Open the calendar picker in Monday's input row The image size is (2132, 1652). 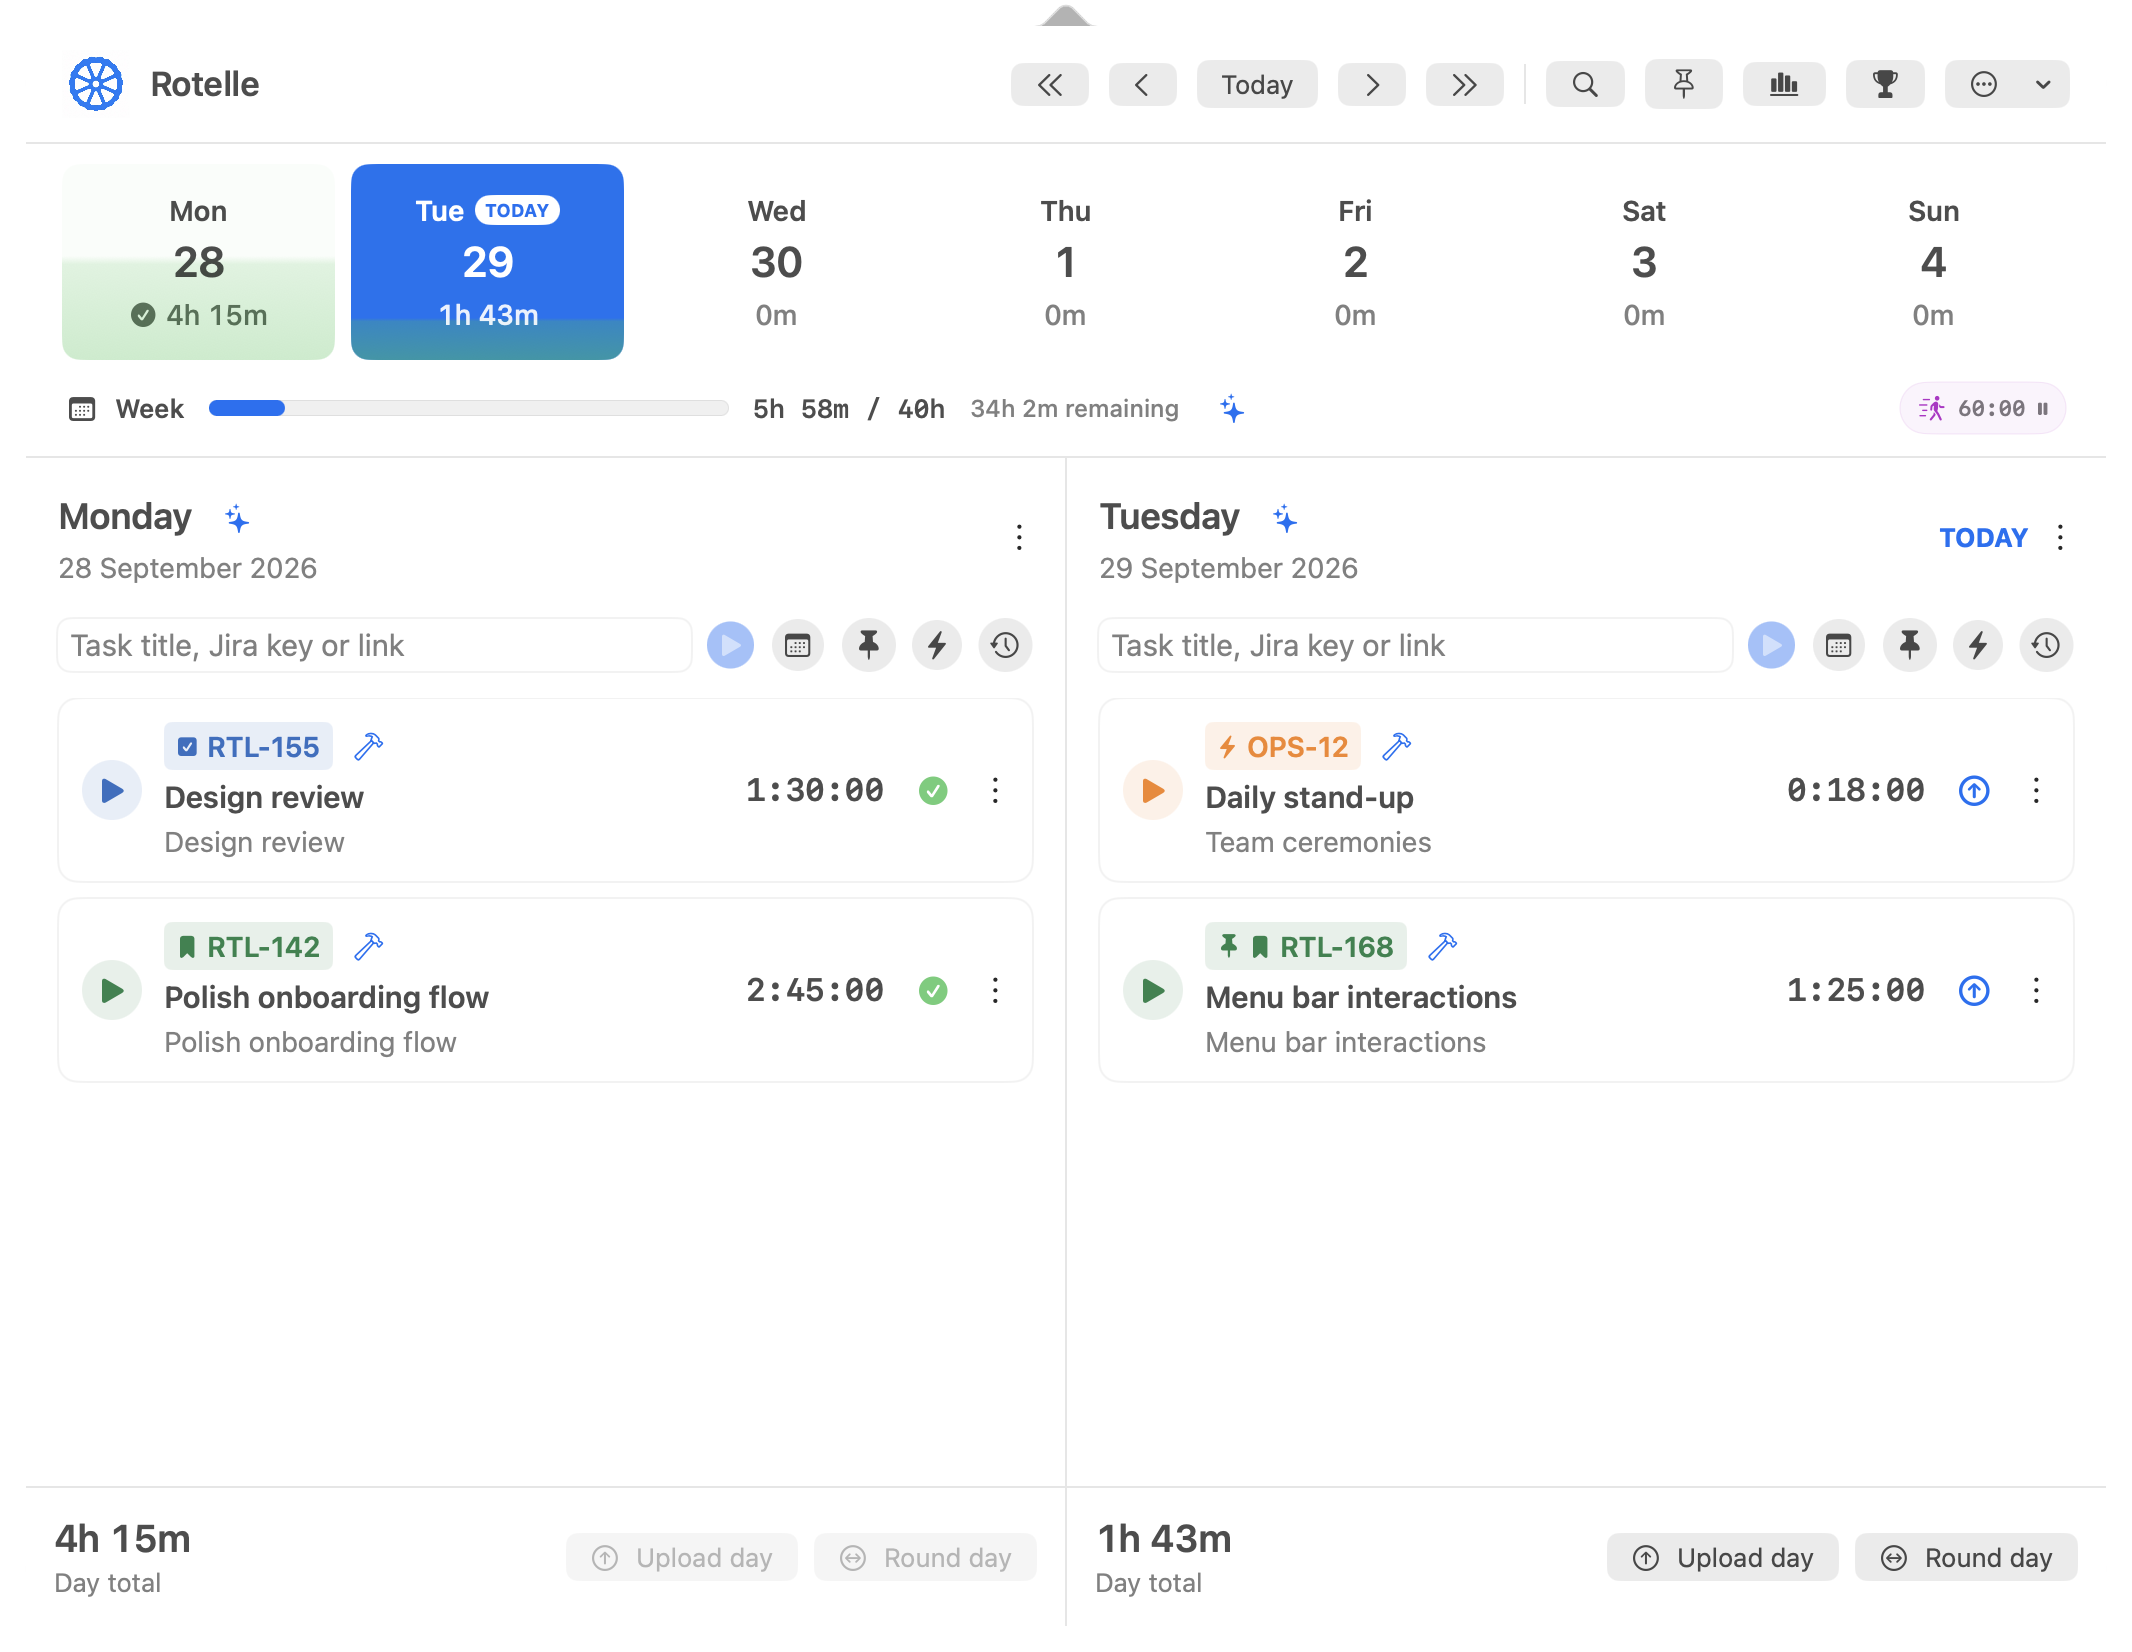(x=798, y=645)
